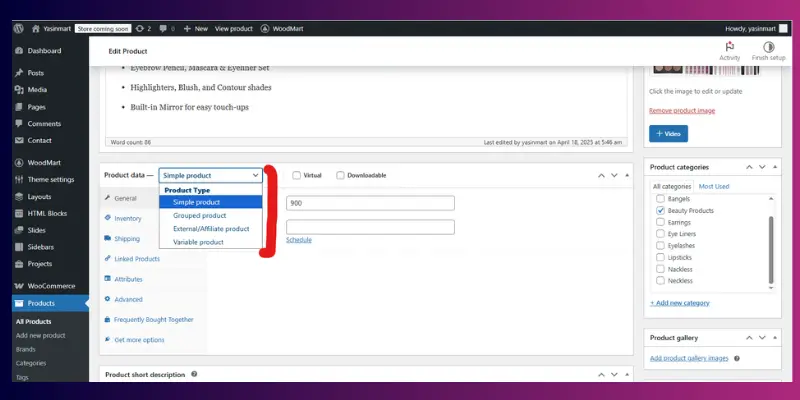The width and height of the screenshot is (800, 400).
Task: Open the Frequently Bought Together tab
Action: (x=153, y=319)
